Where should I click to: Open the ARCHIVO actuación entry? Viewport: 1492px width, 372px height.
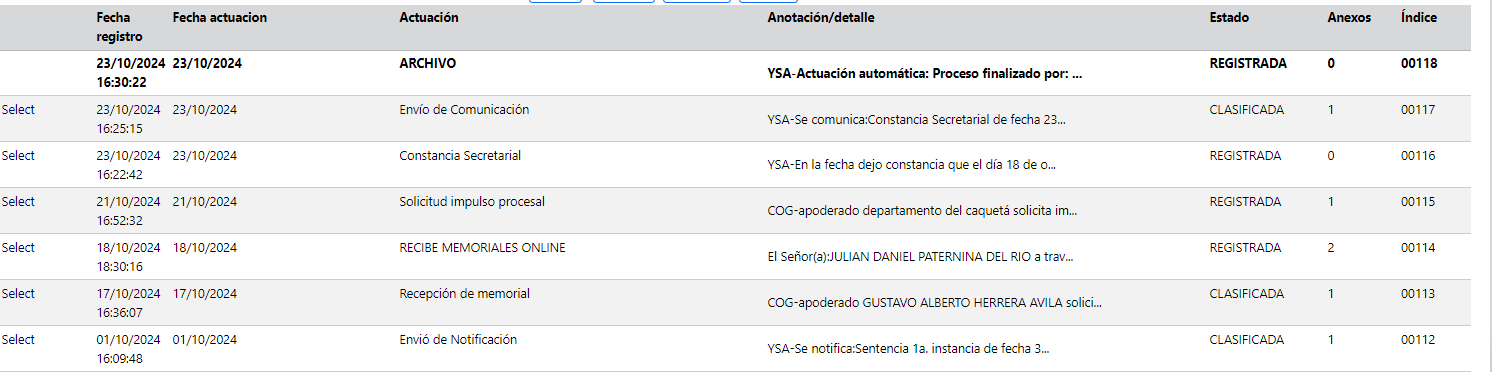click(x=427, y=63)
